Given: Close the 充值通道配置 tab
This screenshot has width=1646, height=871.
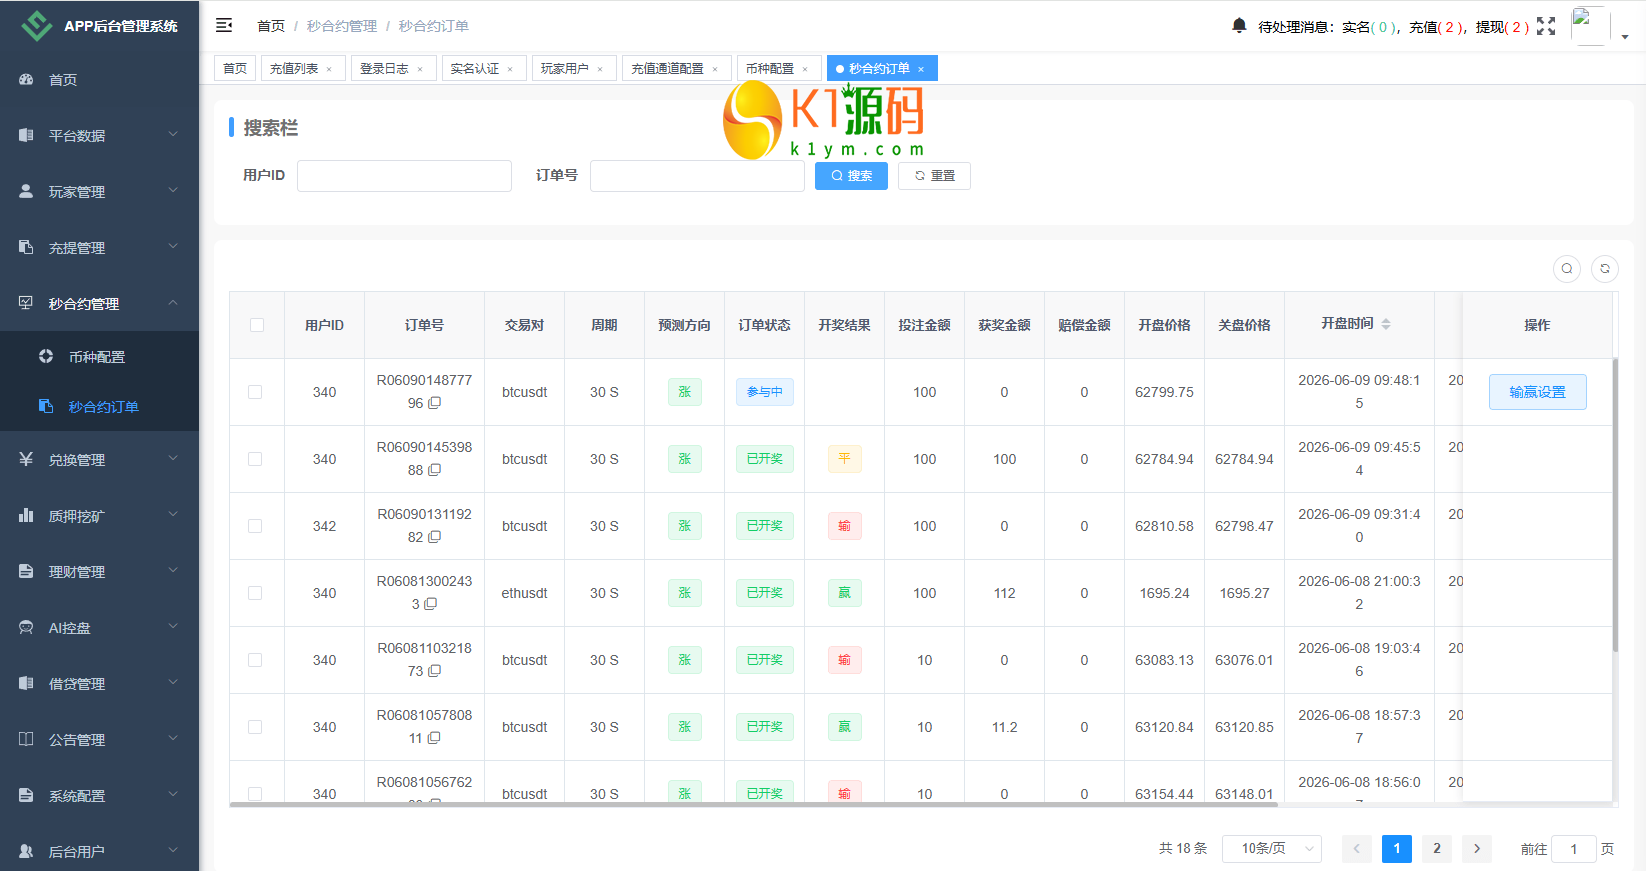Looking at the screenshot, I should coord(715,69).
